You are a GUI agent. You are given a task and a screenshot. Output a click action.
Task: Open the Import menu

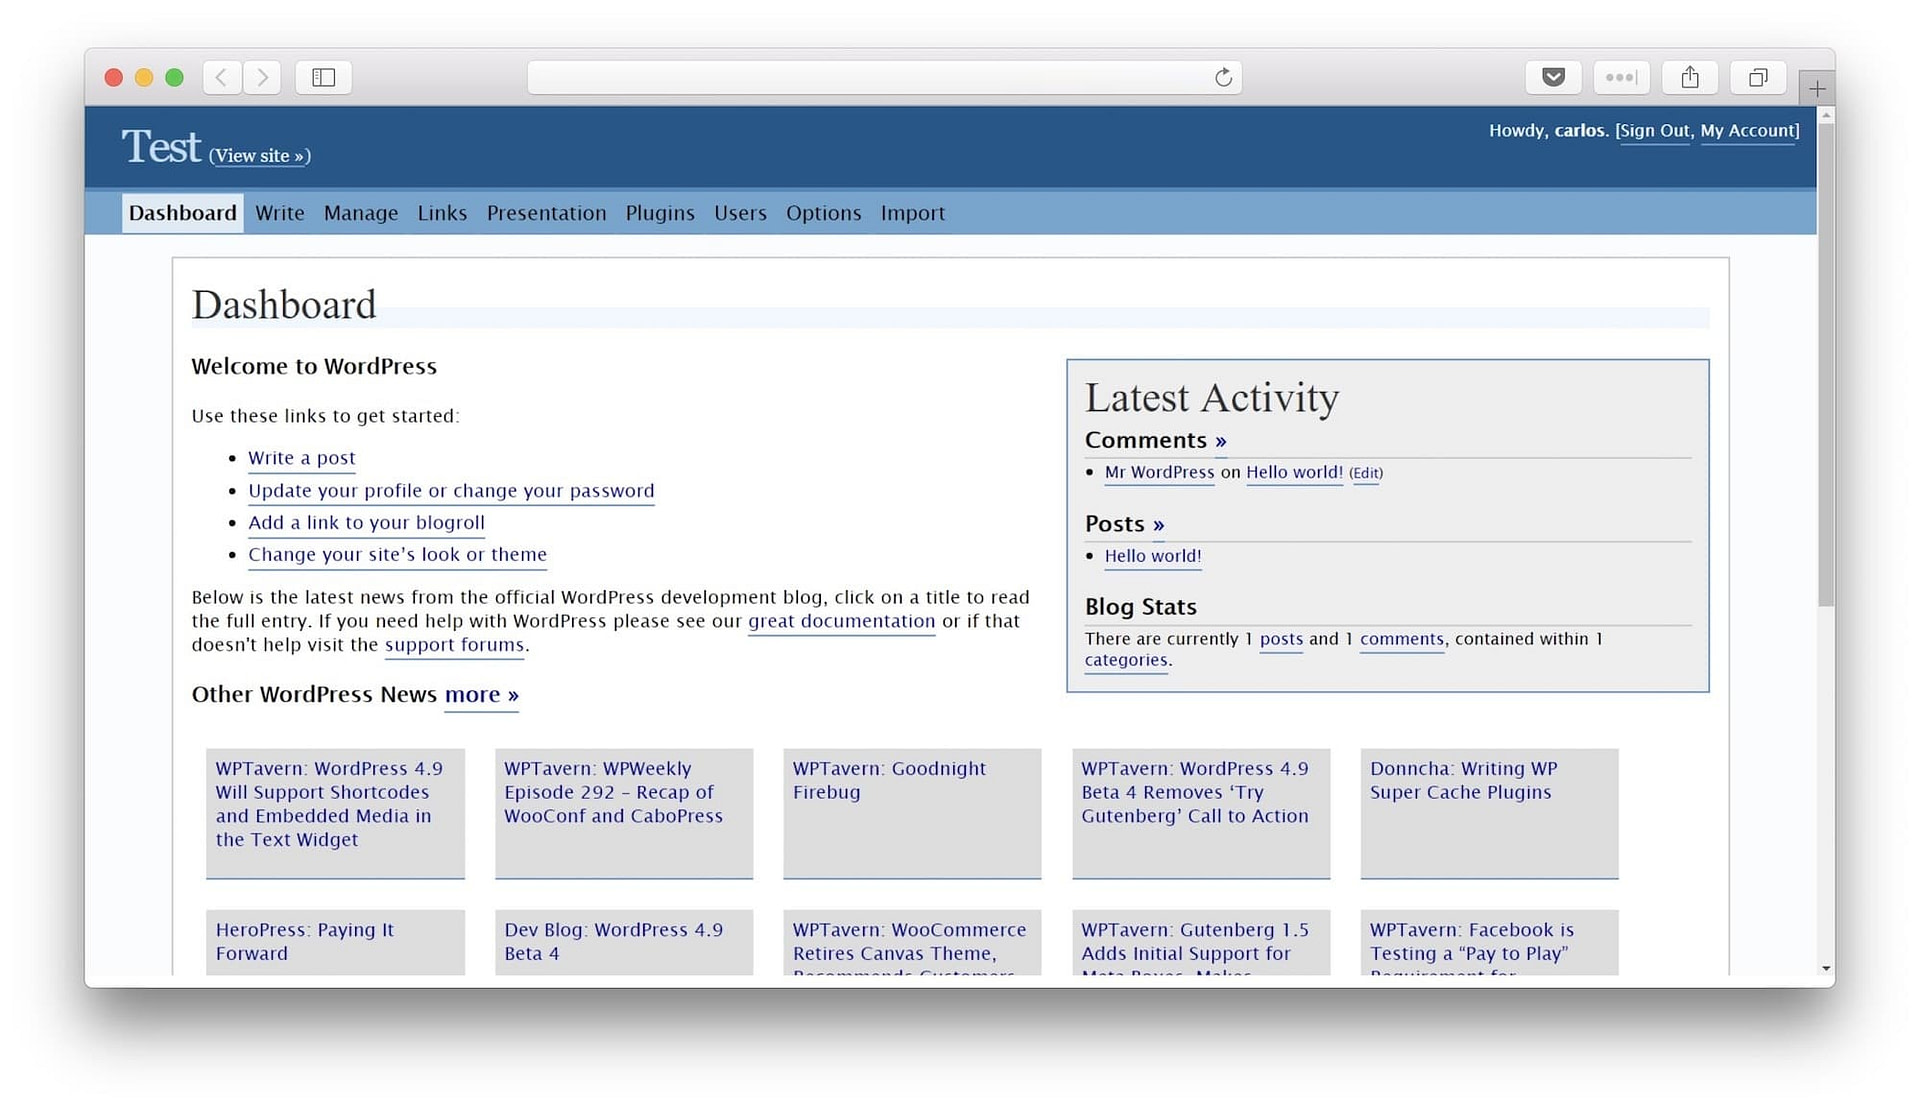click(x=913, y=213)
